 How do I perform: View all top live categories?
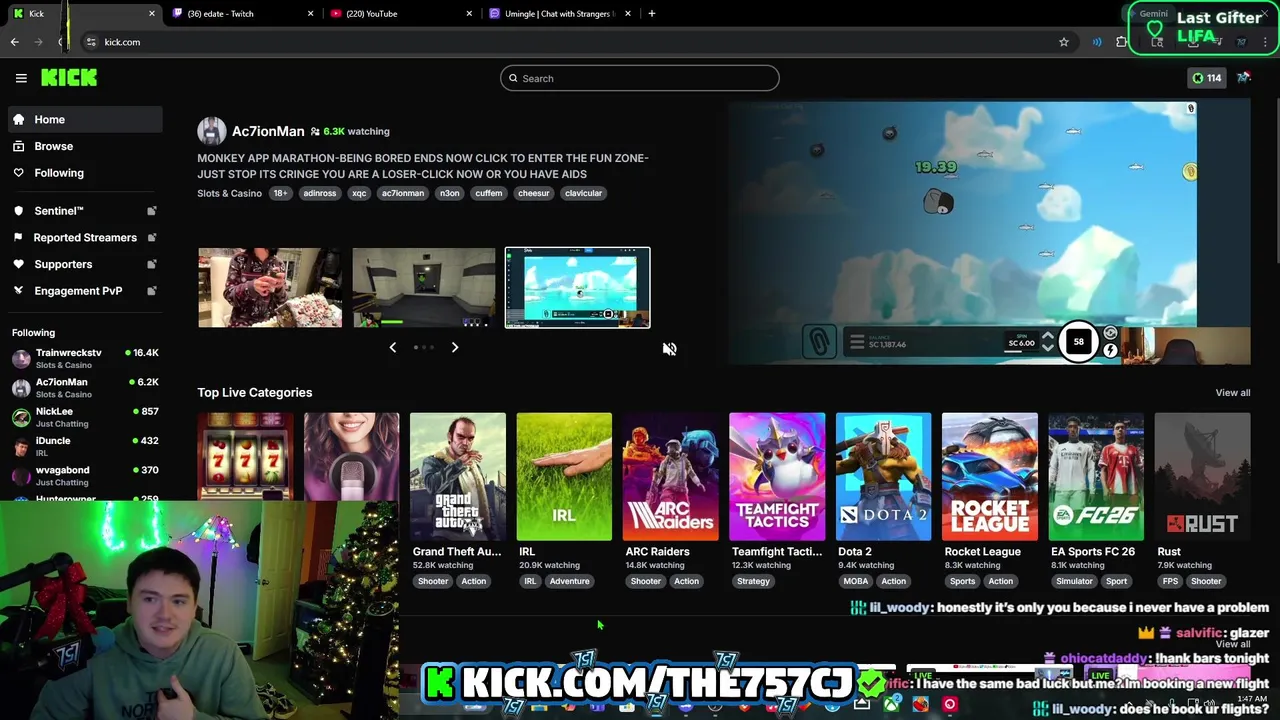1232,393
